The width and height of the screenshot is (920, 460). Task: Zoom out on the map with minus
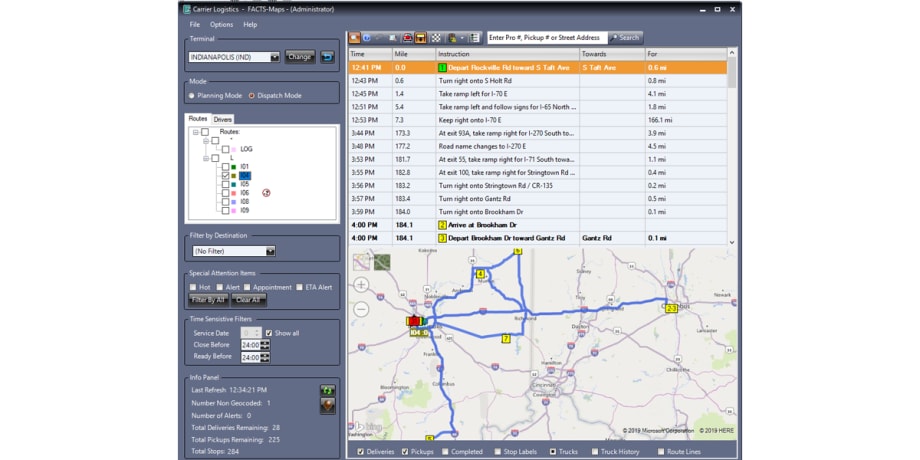pos(361,309)
